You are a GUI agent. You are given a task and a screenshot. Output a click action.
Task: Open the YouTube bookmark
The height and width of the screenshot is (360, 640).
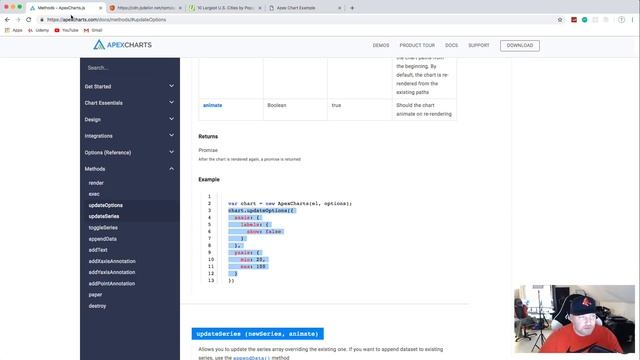click(66, 30)
